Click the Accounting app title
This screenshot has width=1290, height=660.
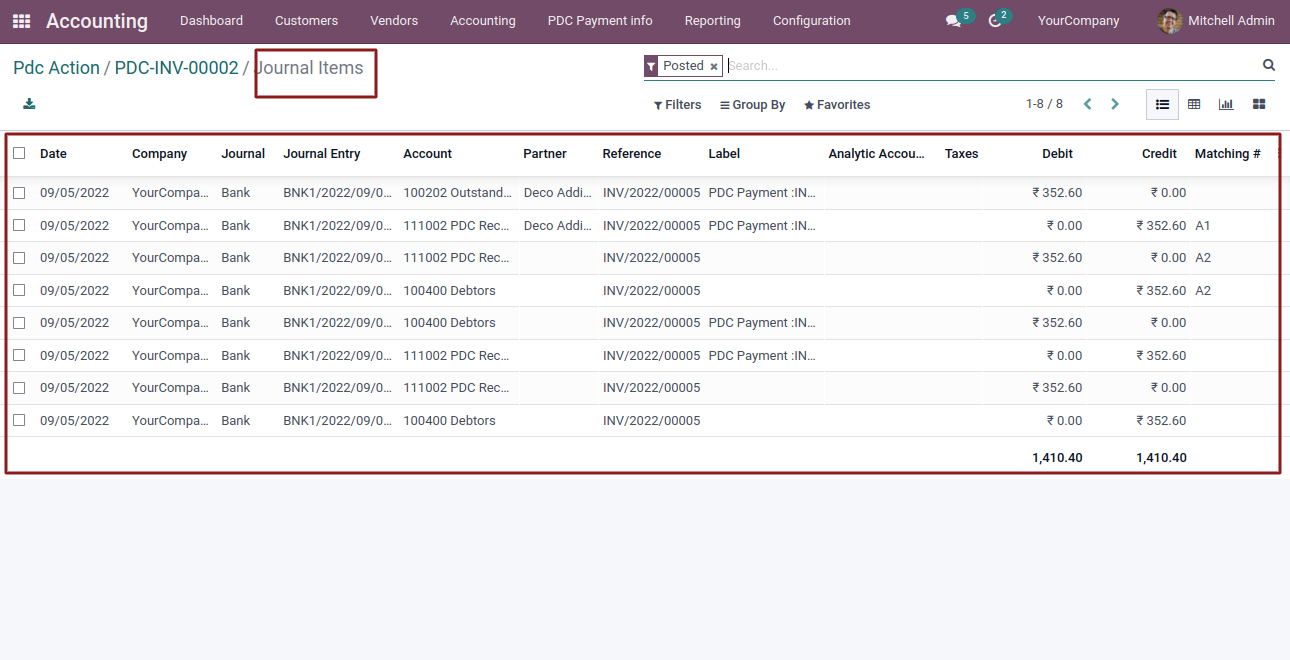pos(97,21)
